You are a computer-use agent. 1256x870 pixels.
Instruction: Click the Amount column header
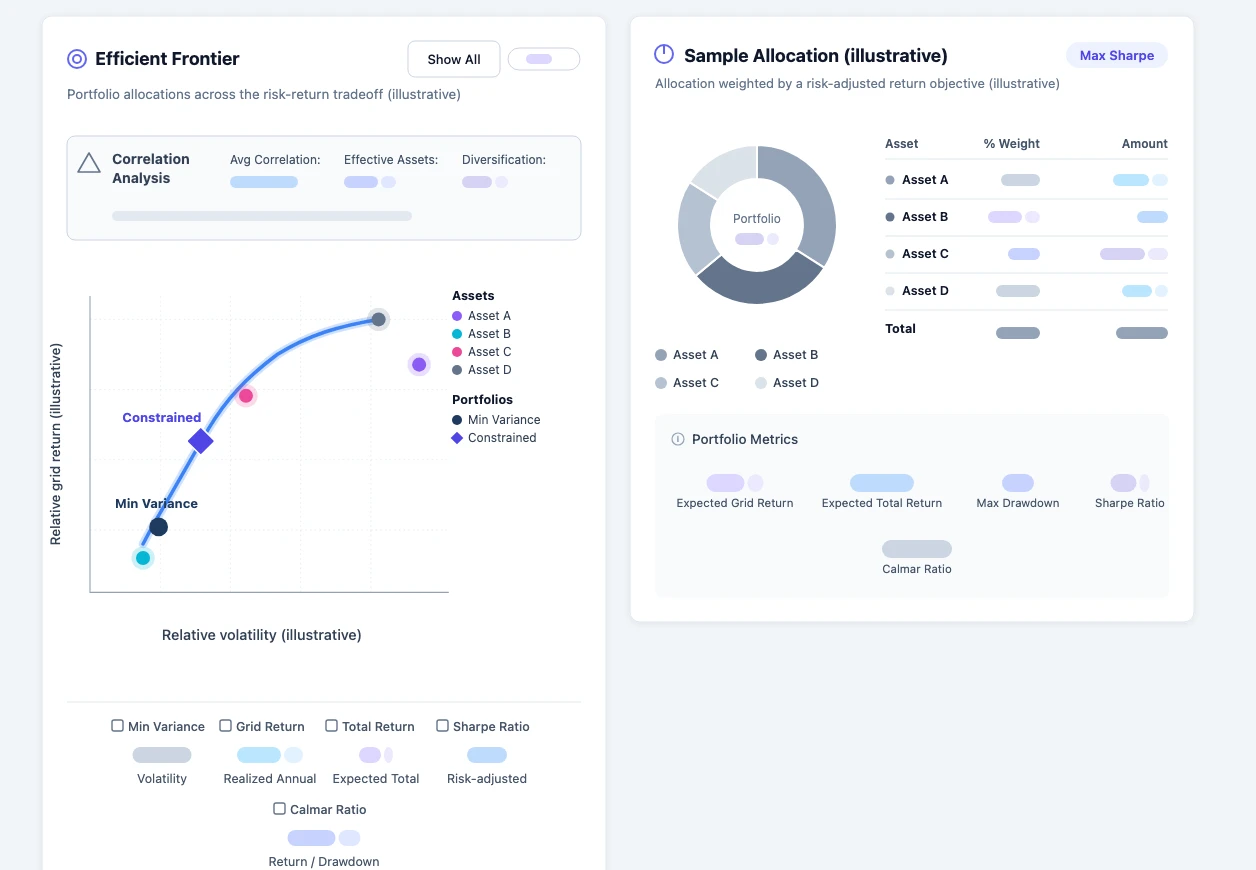pyautogui.click(x=1145, y=144)
